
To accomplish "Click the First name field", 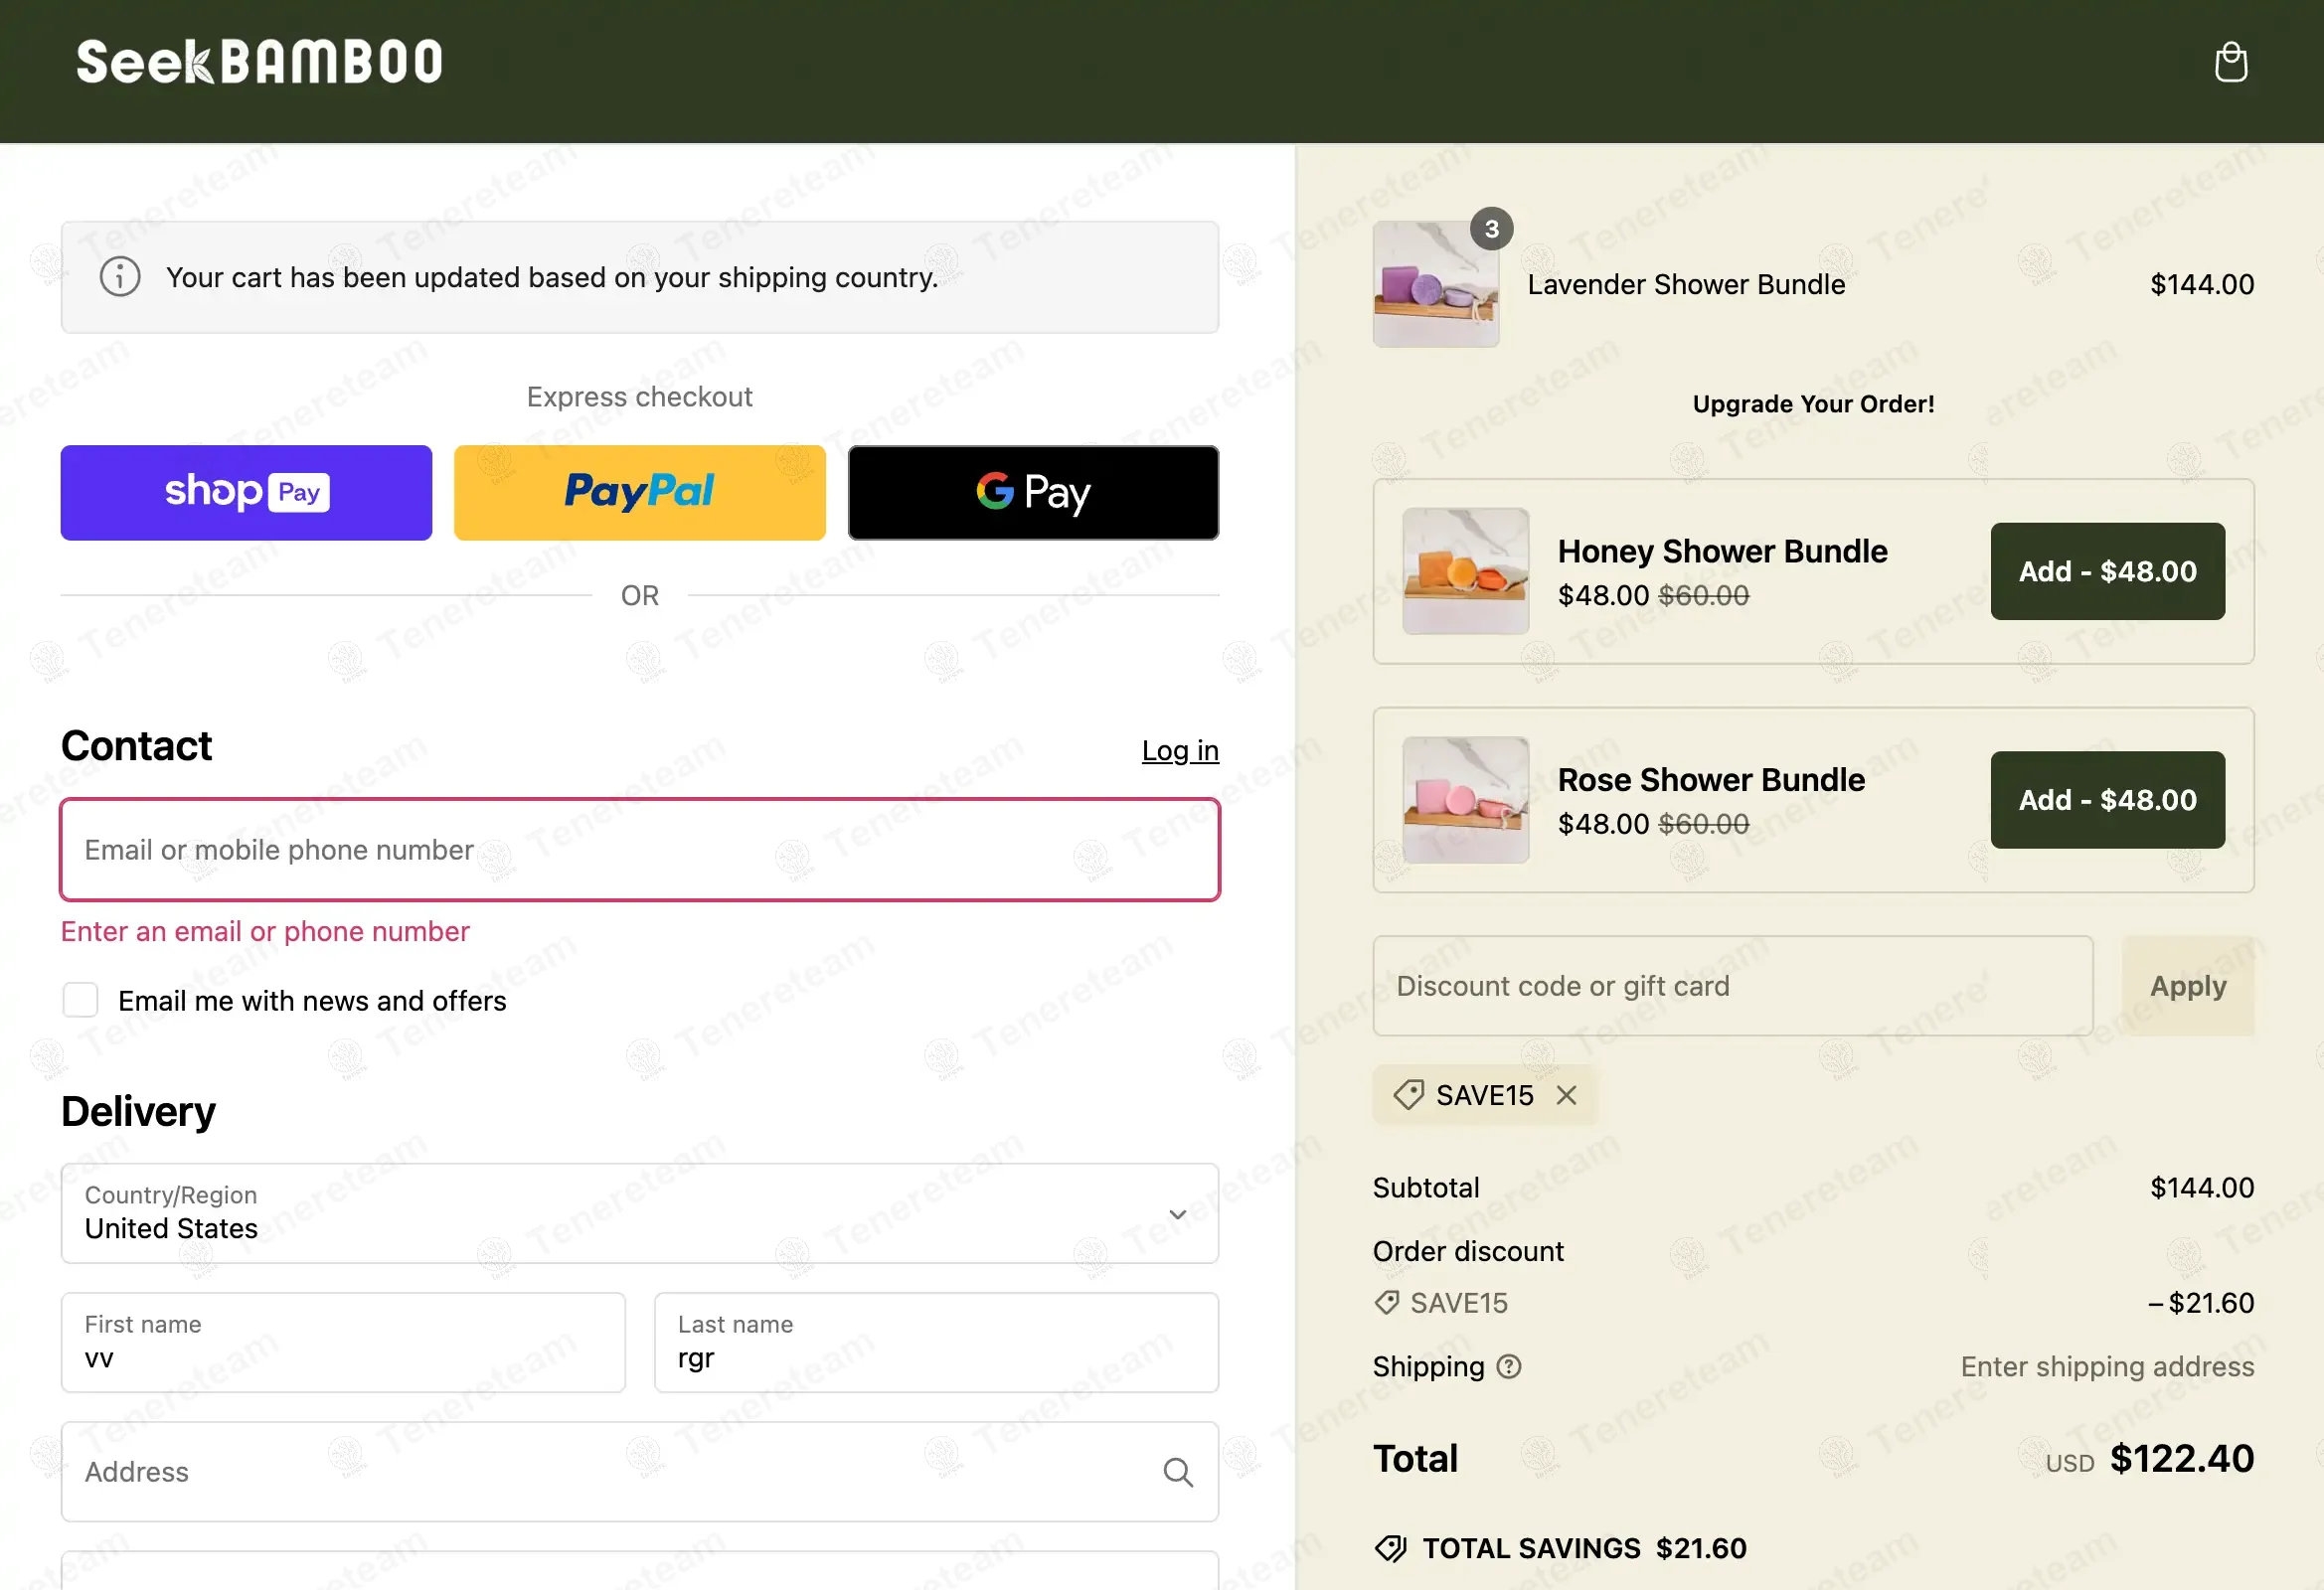I will [343, 1343].
